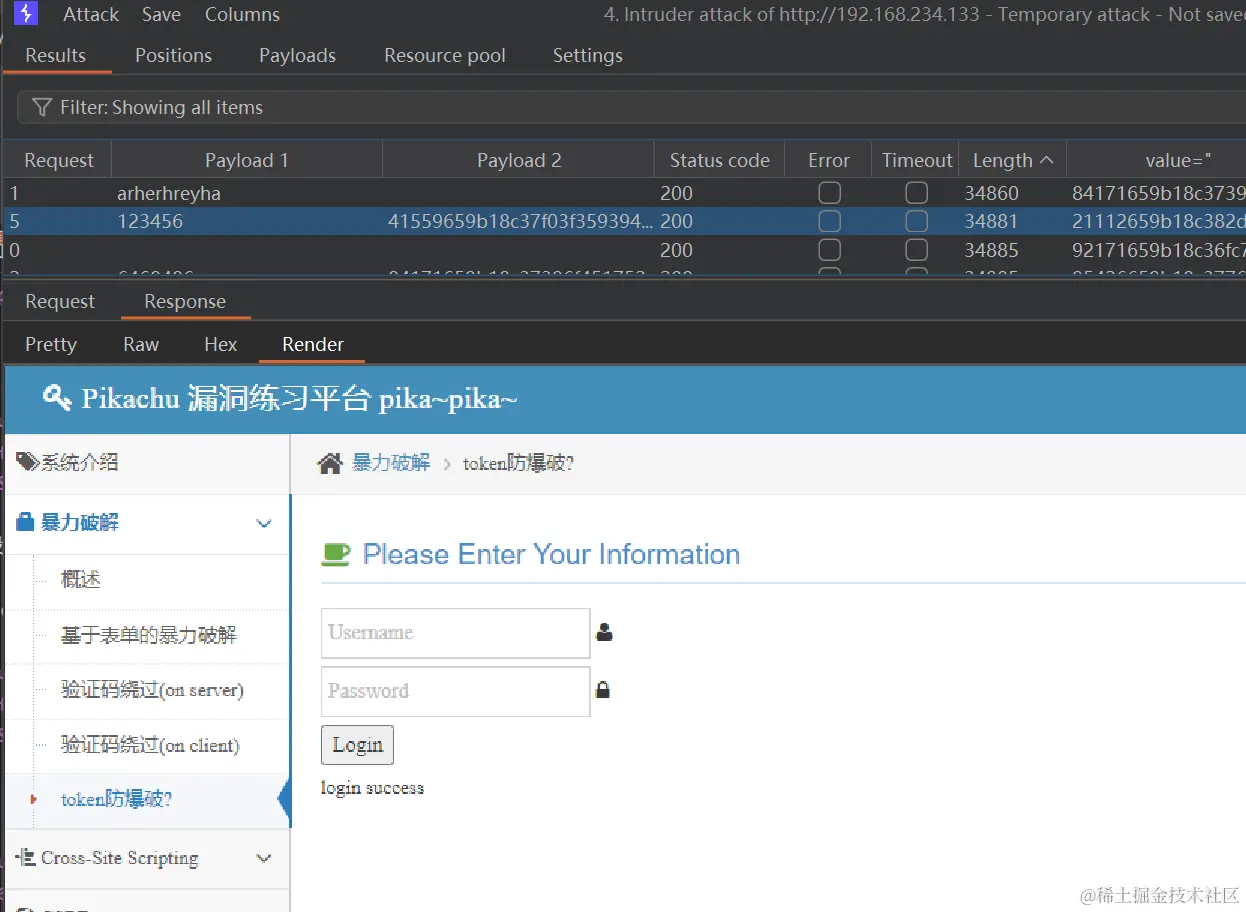Viewport: 1246px width, 912px height.
Task: Click the user icon beside Username field
Action: [604, 632]
